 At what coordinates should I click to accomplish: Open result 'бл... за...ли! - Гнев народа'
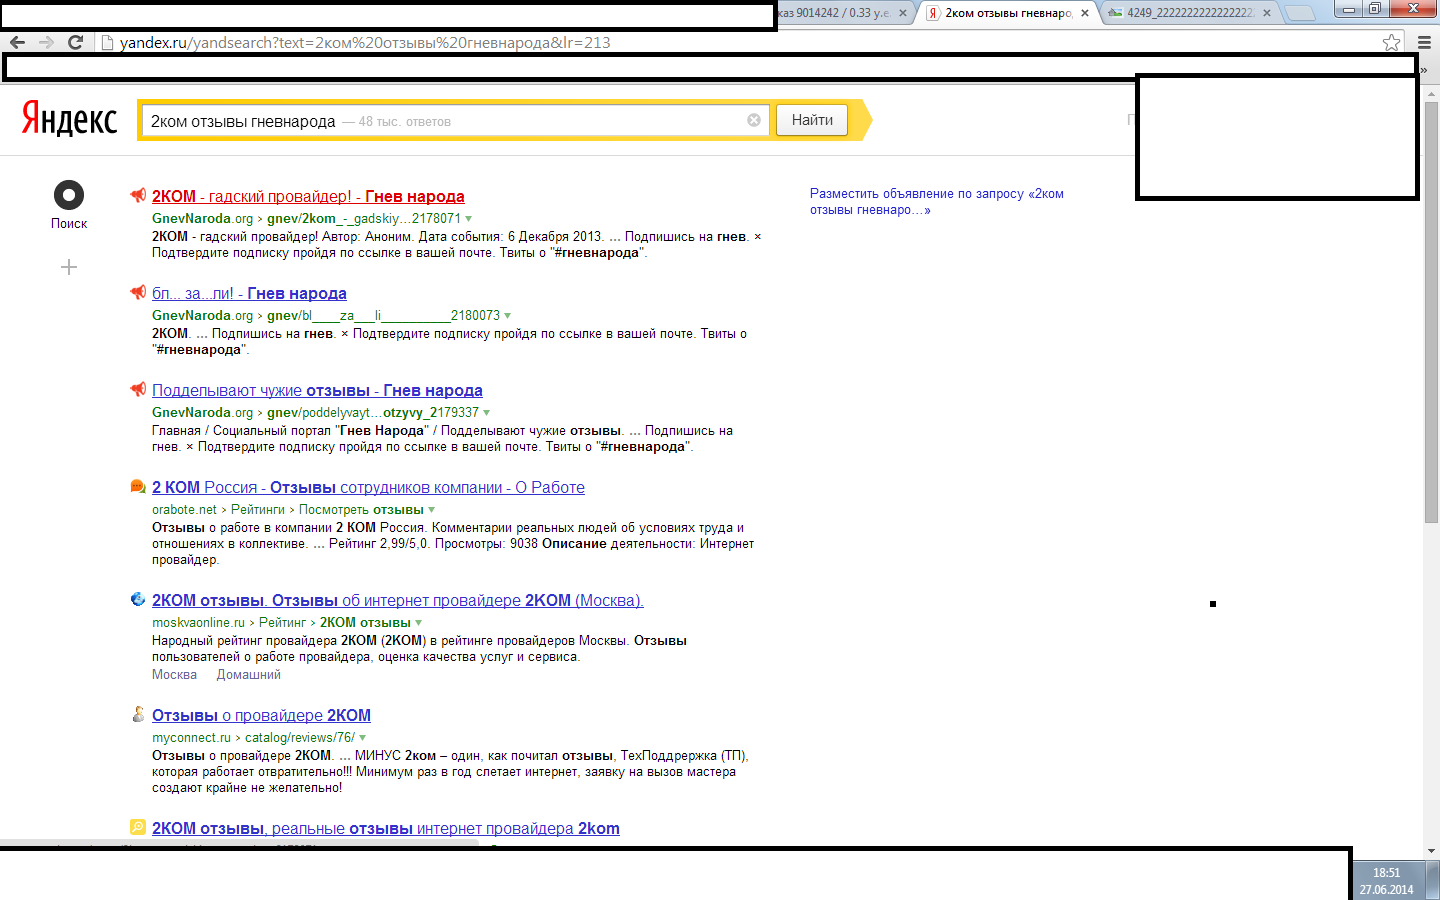[x=249, y=293]
